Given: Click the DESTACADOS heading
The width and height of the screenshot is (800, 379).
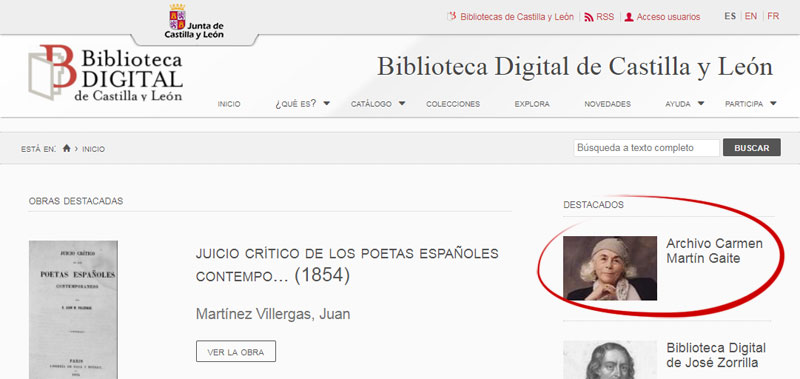Looking at the screenshot, I should [593, 205].
